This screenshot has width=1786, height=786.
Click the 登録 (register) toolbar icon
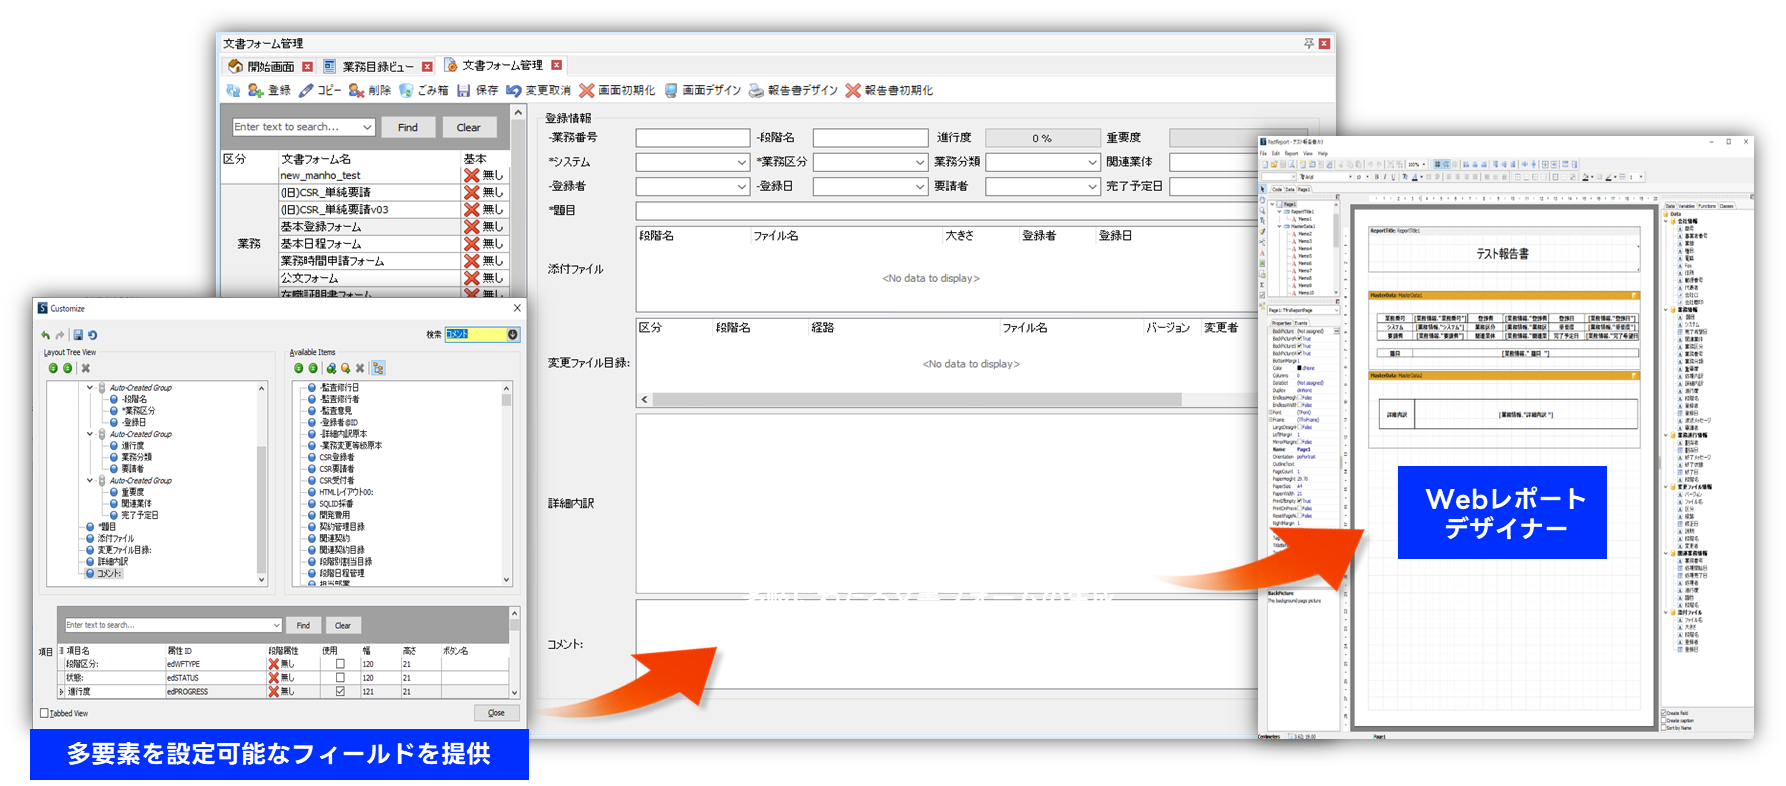tap(256, 91)
